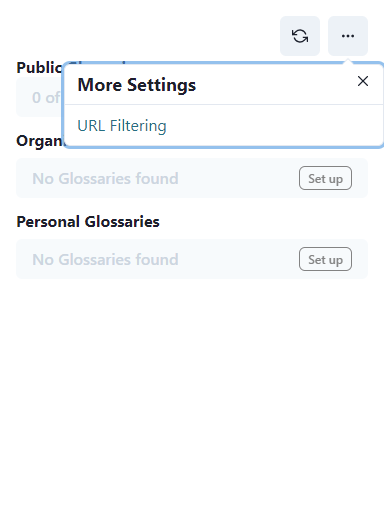Set up a Personal glossary

pos(325,259)
